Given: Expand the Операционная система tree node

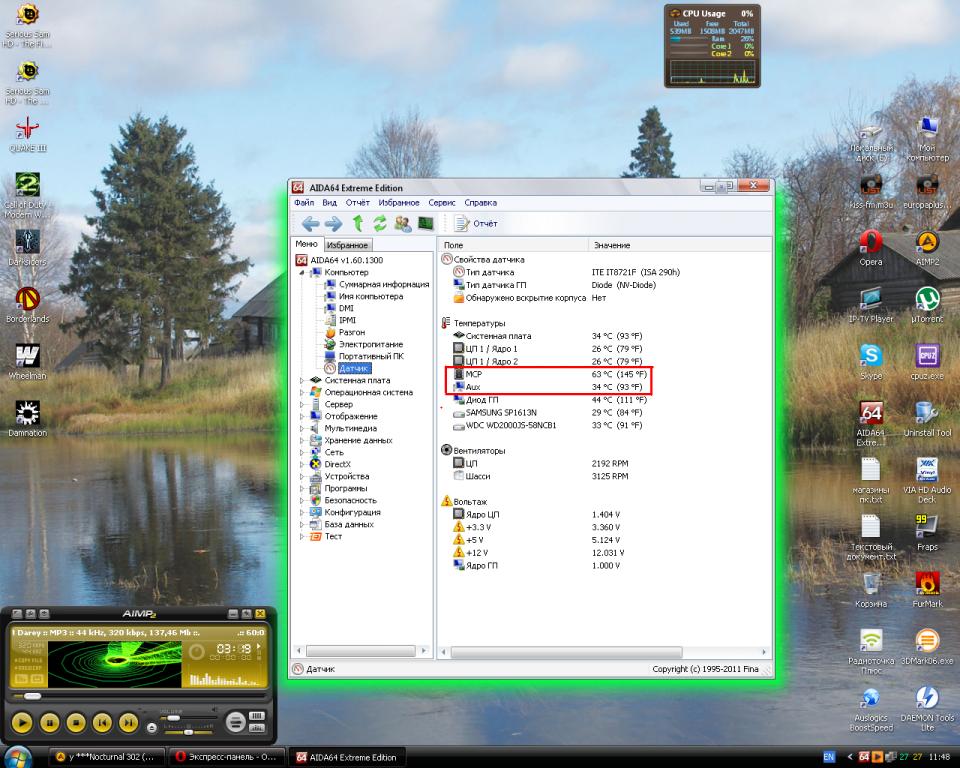Looking at the screenshot, I should 302,393.
